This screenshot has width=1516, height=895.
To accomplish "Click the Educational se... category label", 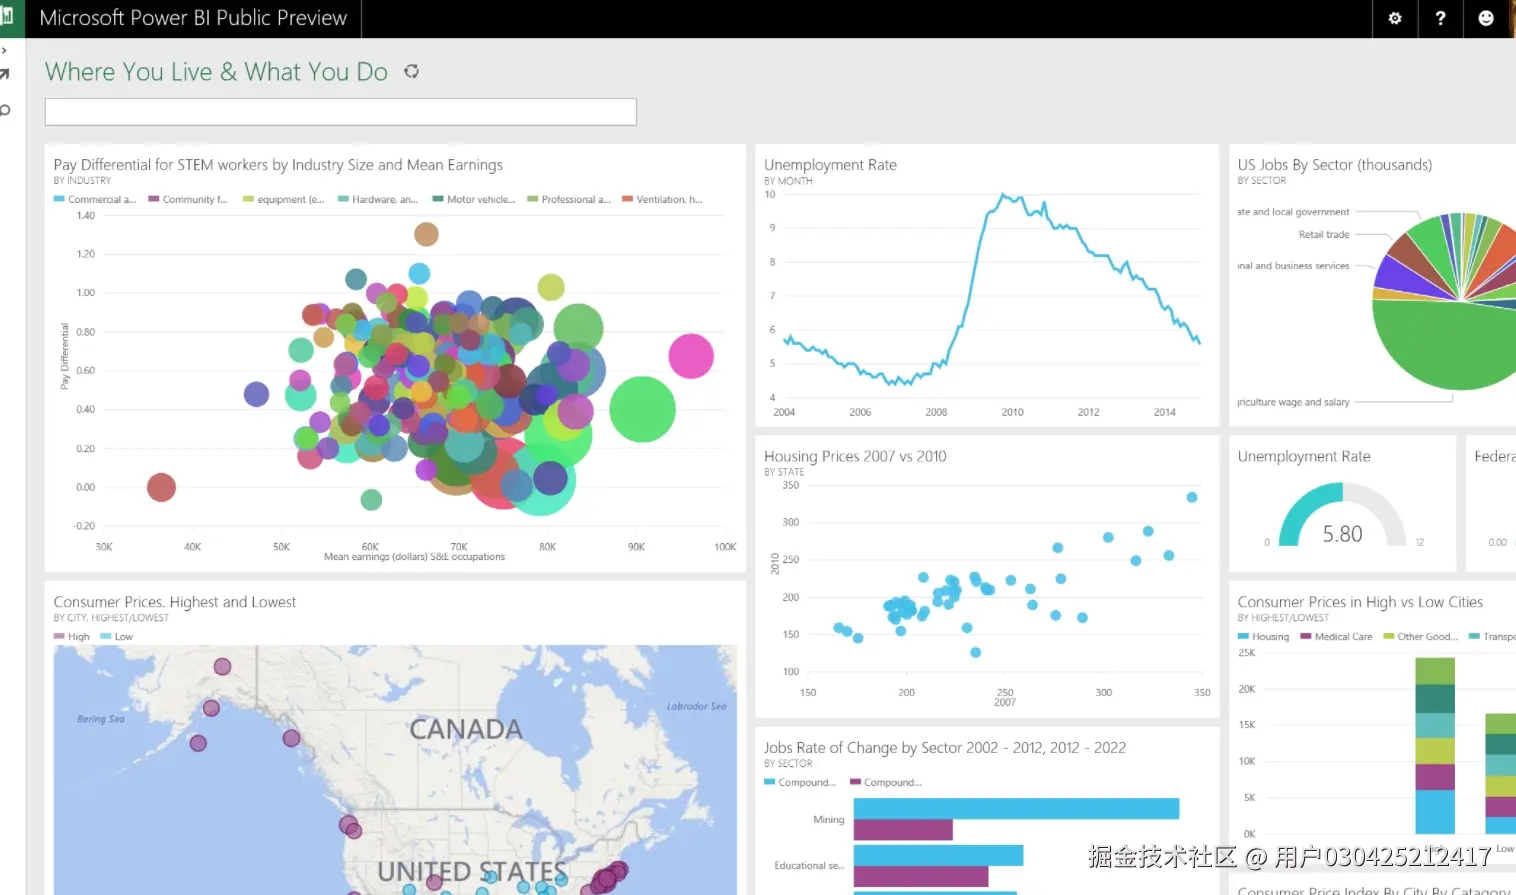I will [809, 866].
